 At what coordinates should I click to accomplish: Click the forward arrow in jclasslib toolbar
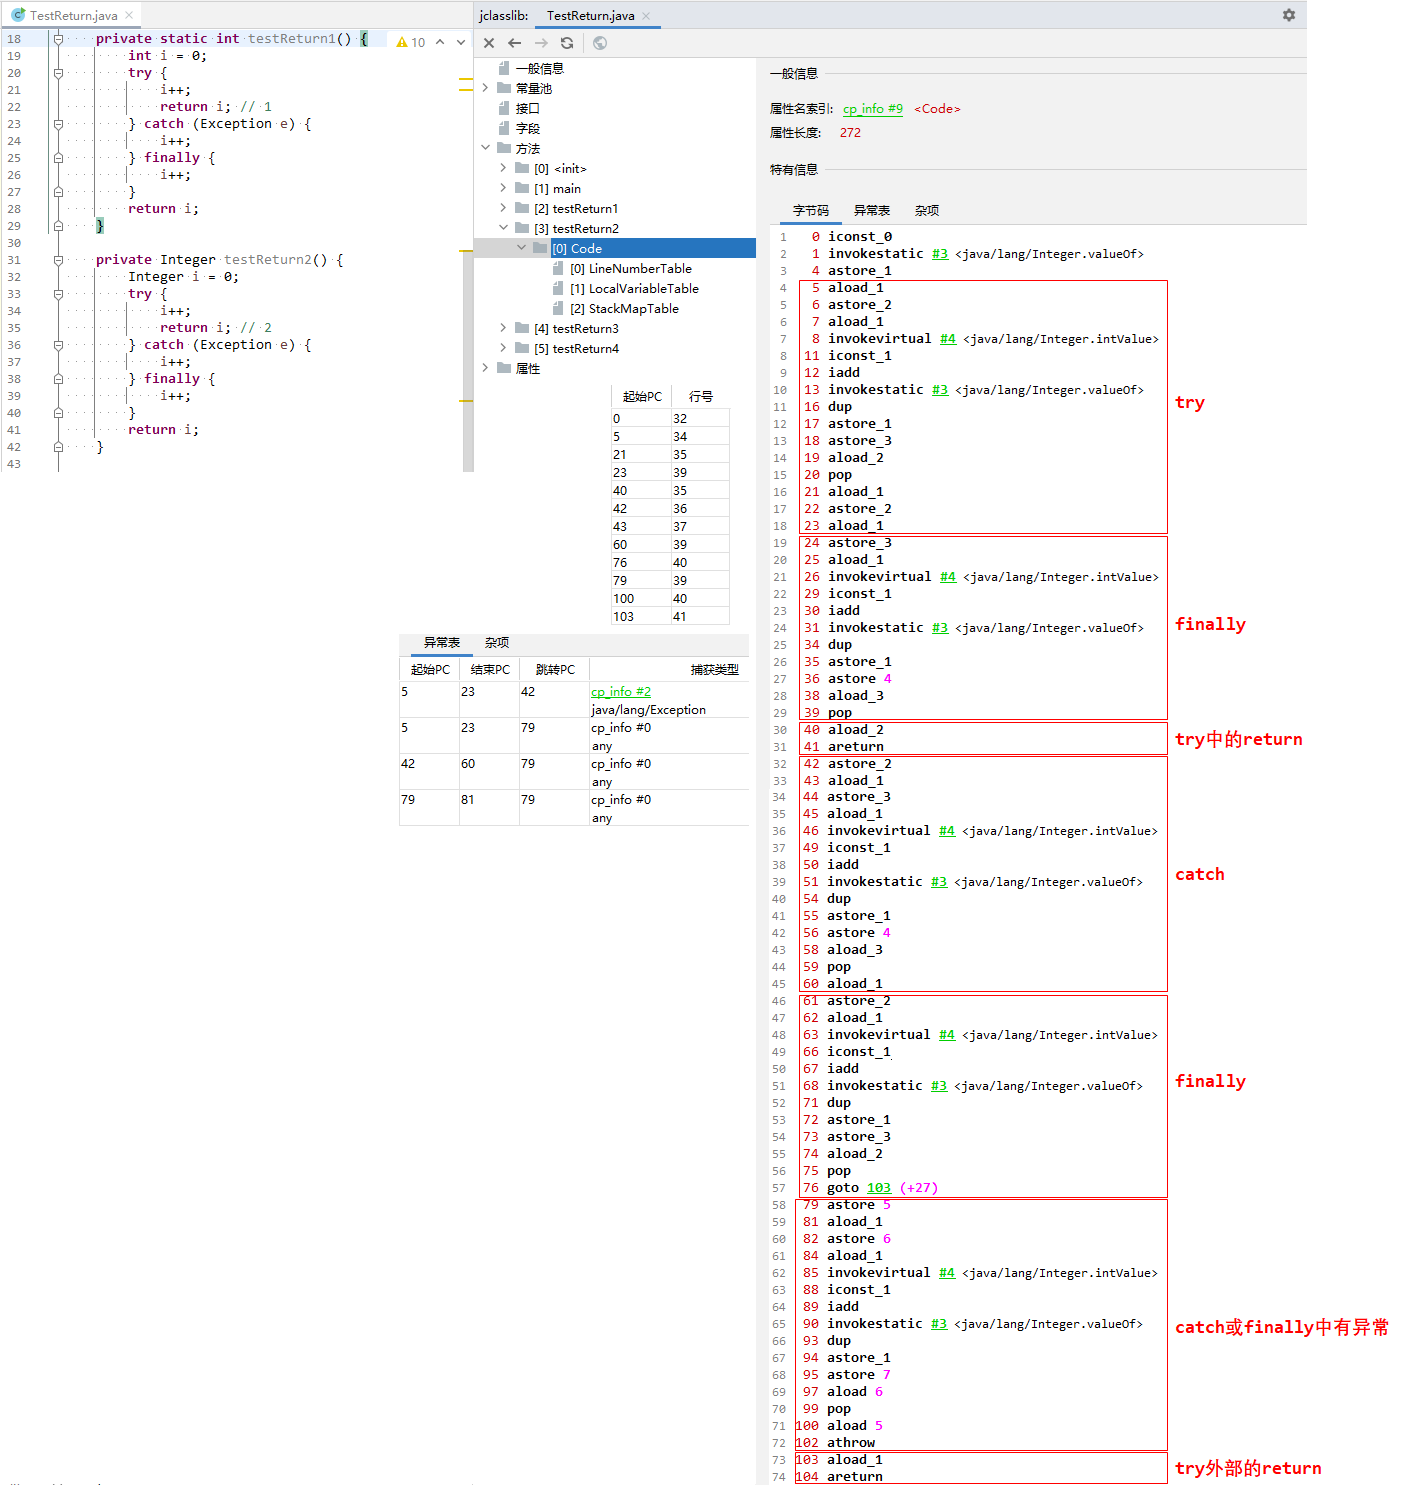[541, 43]
